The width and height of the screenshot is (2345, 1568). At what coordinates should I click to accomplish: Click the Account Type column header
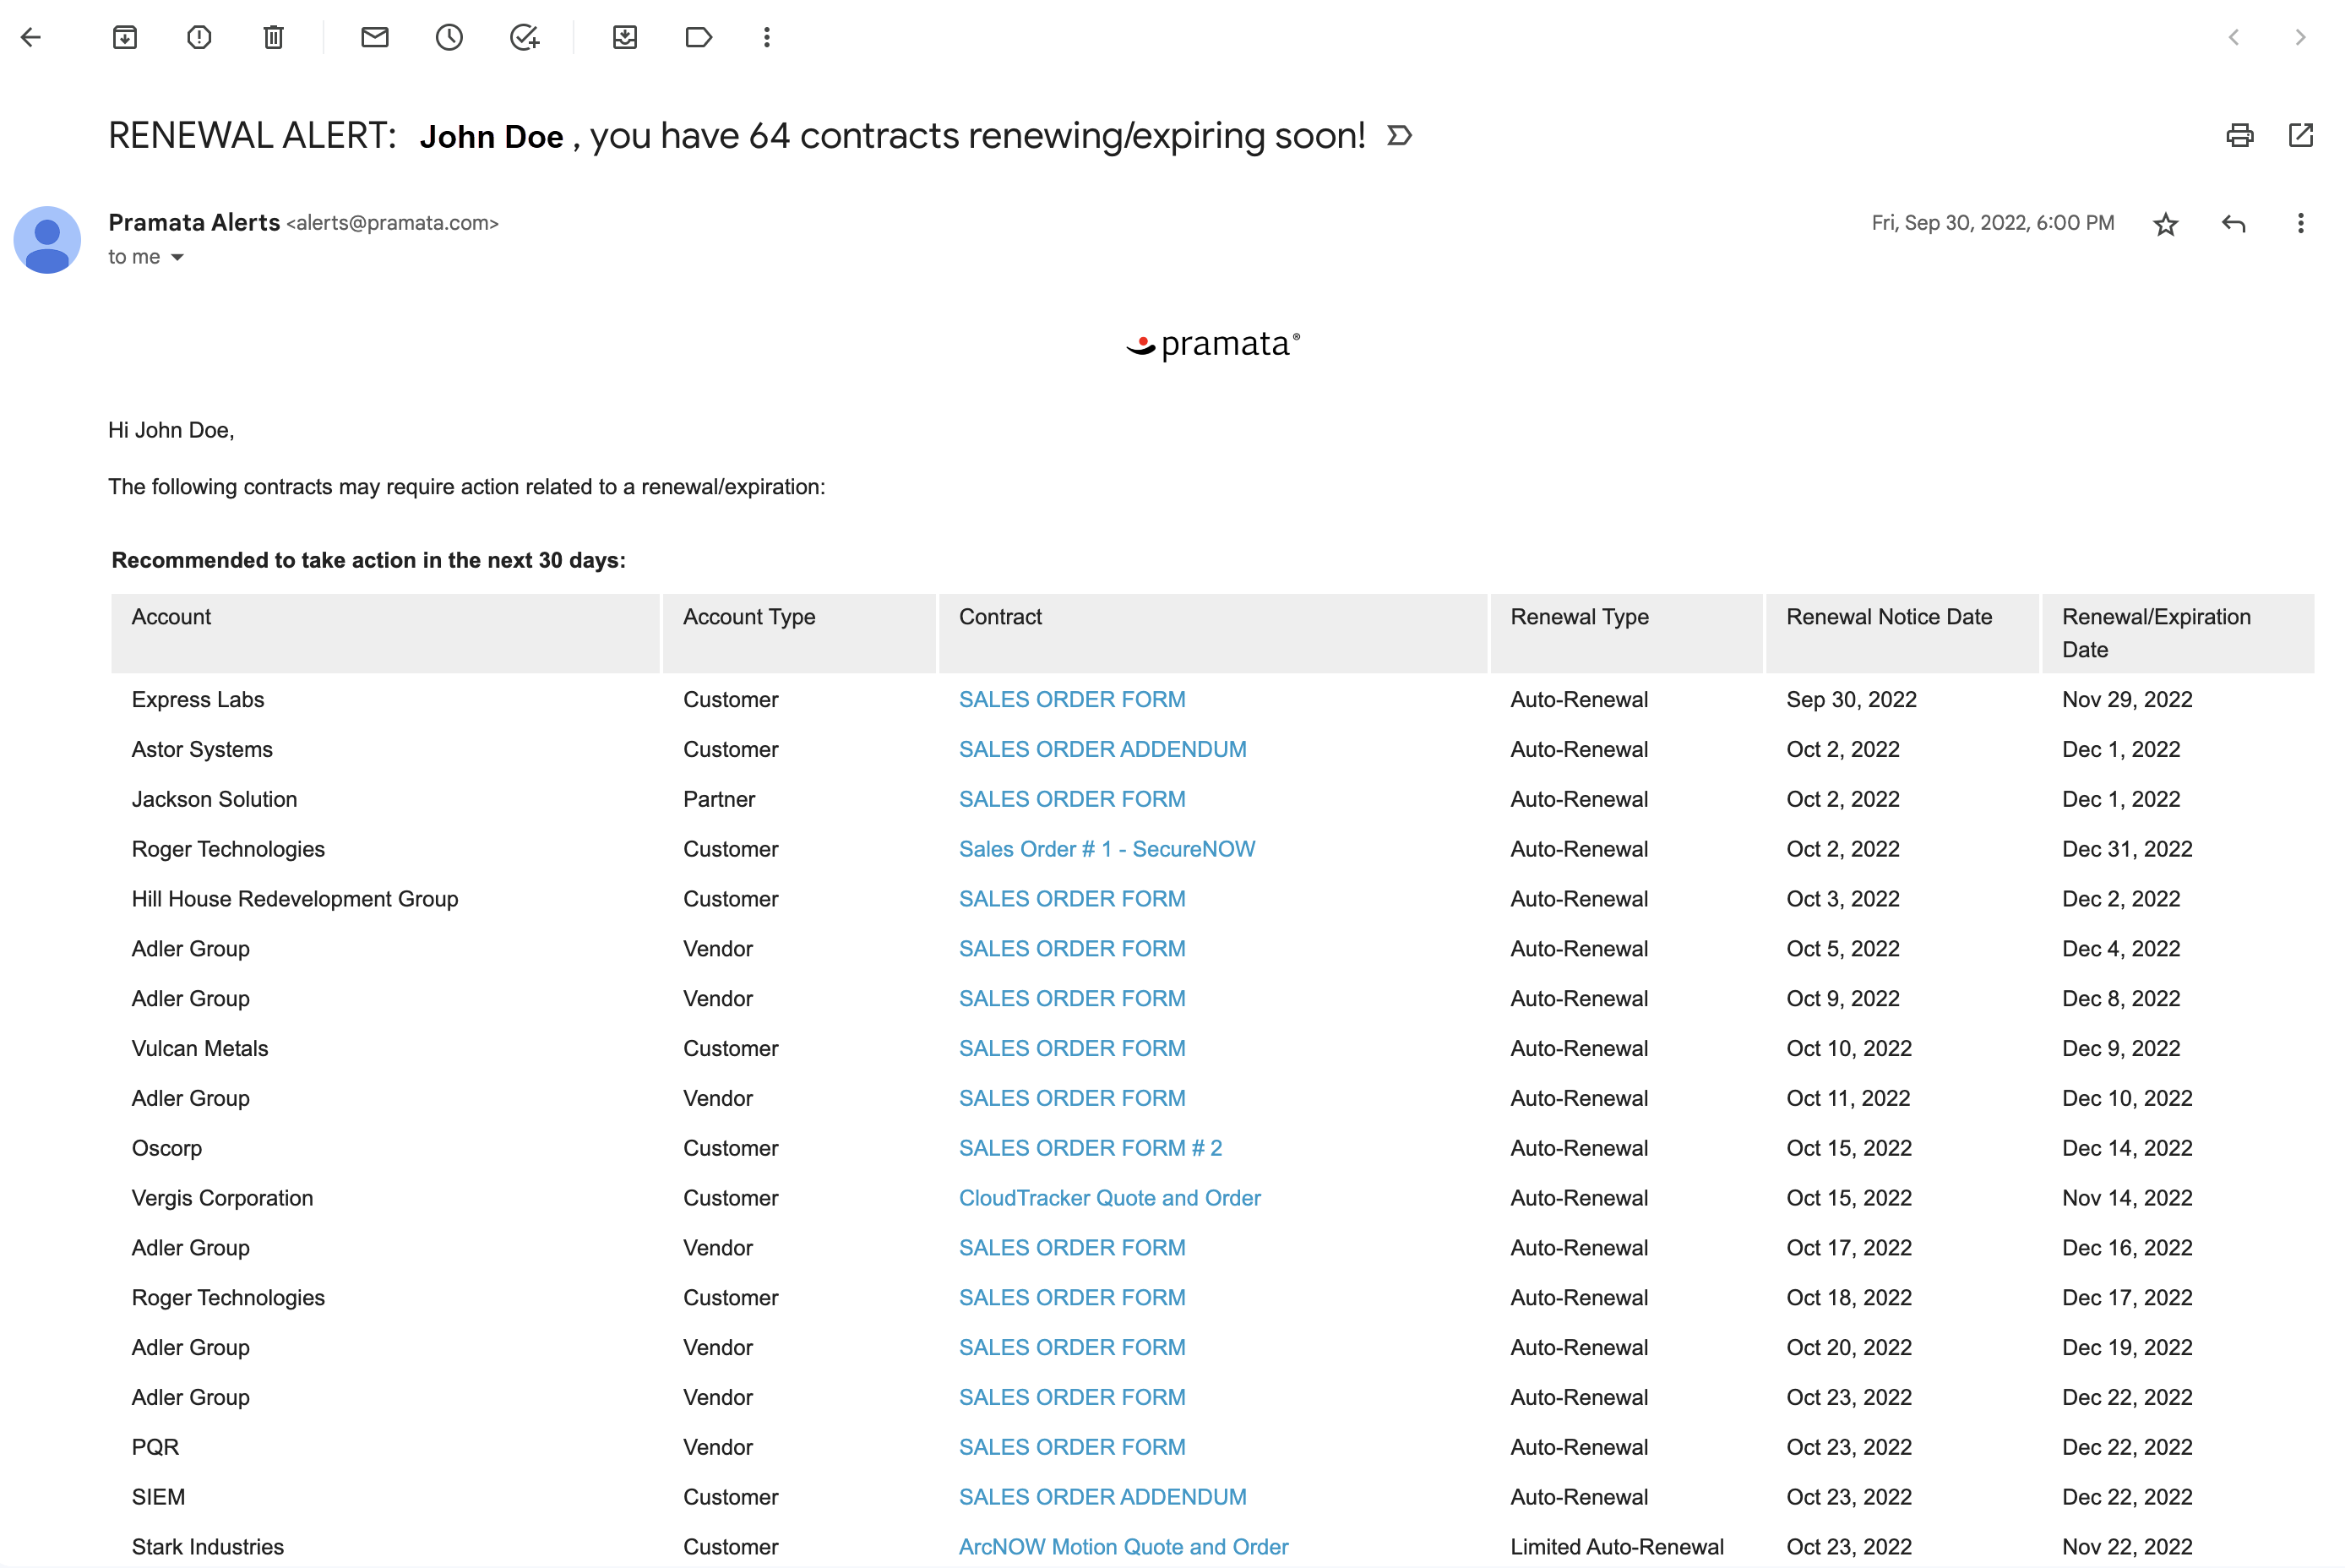coord(799,634)
